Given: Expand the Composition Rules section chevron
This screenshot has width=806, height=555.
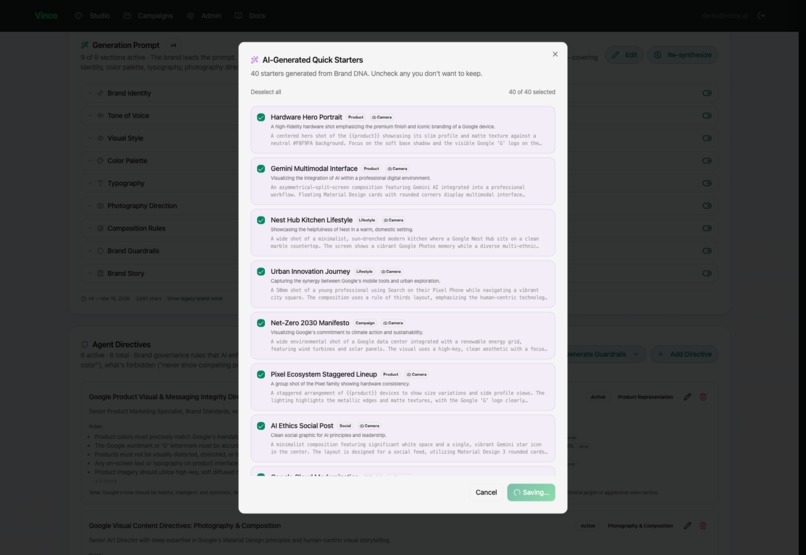Looking at the screenshot, I should click(89, 228).
